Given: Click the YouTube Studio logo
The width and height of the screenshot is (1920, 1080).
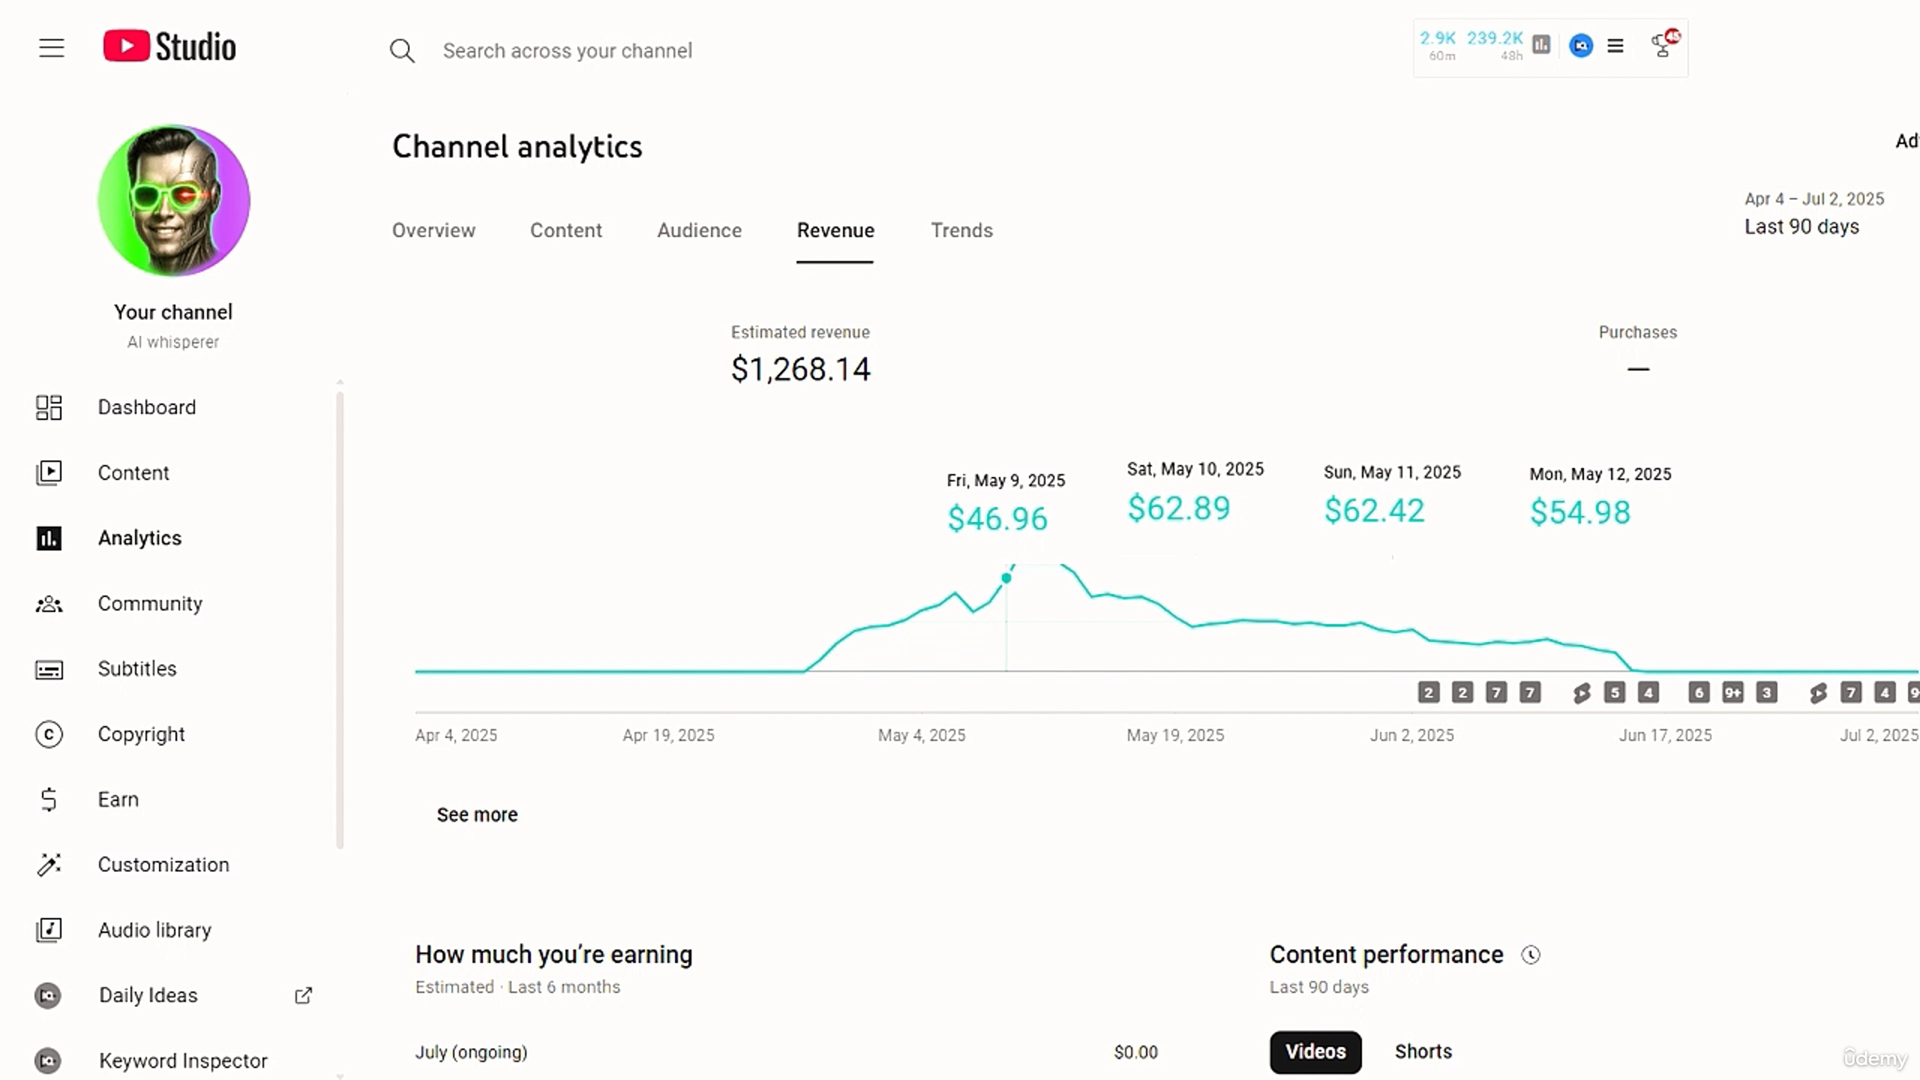Looking at the screenshot, I should [x=170, y=47].
